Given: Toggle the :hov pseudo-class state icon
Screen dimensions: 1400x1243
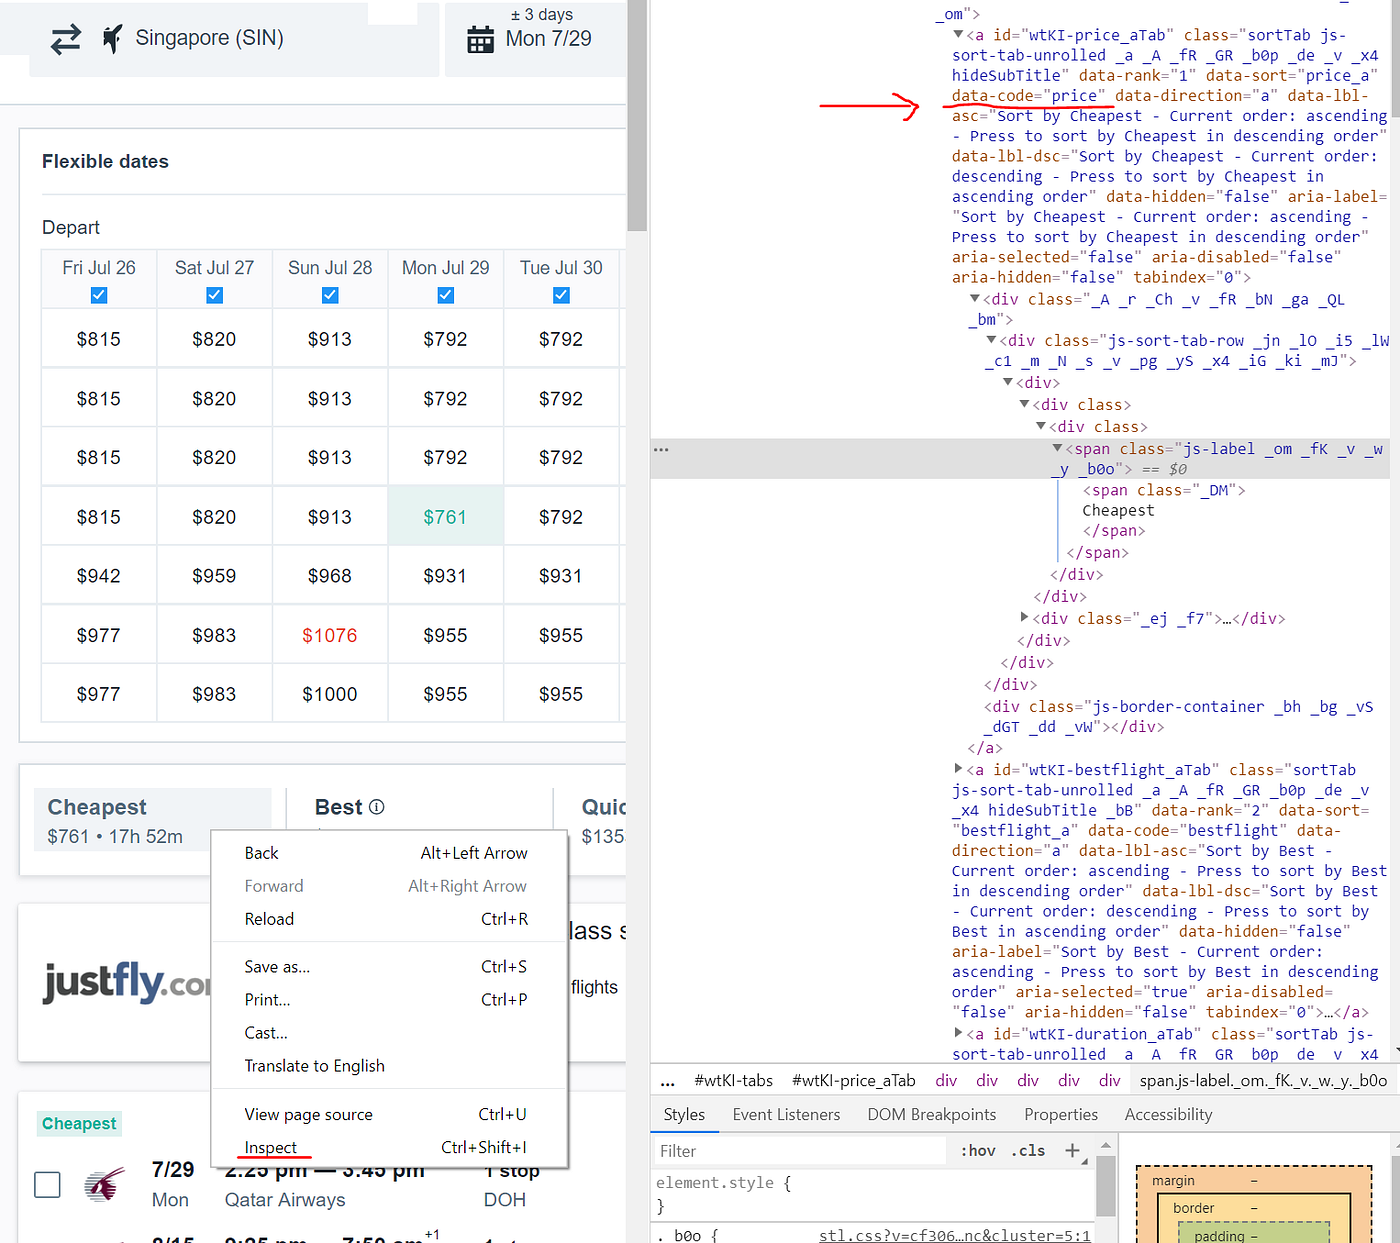Looking at the screenshot, I should coord(977,1151).
